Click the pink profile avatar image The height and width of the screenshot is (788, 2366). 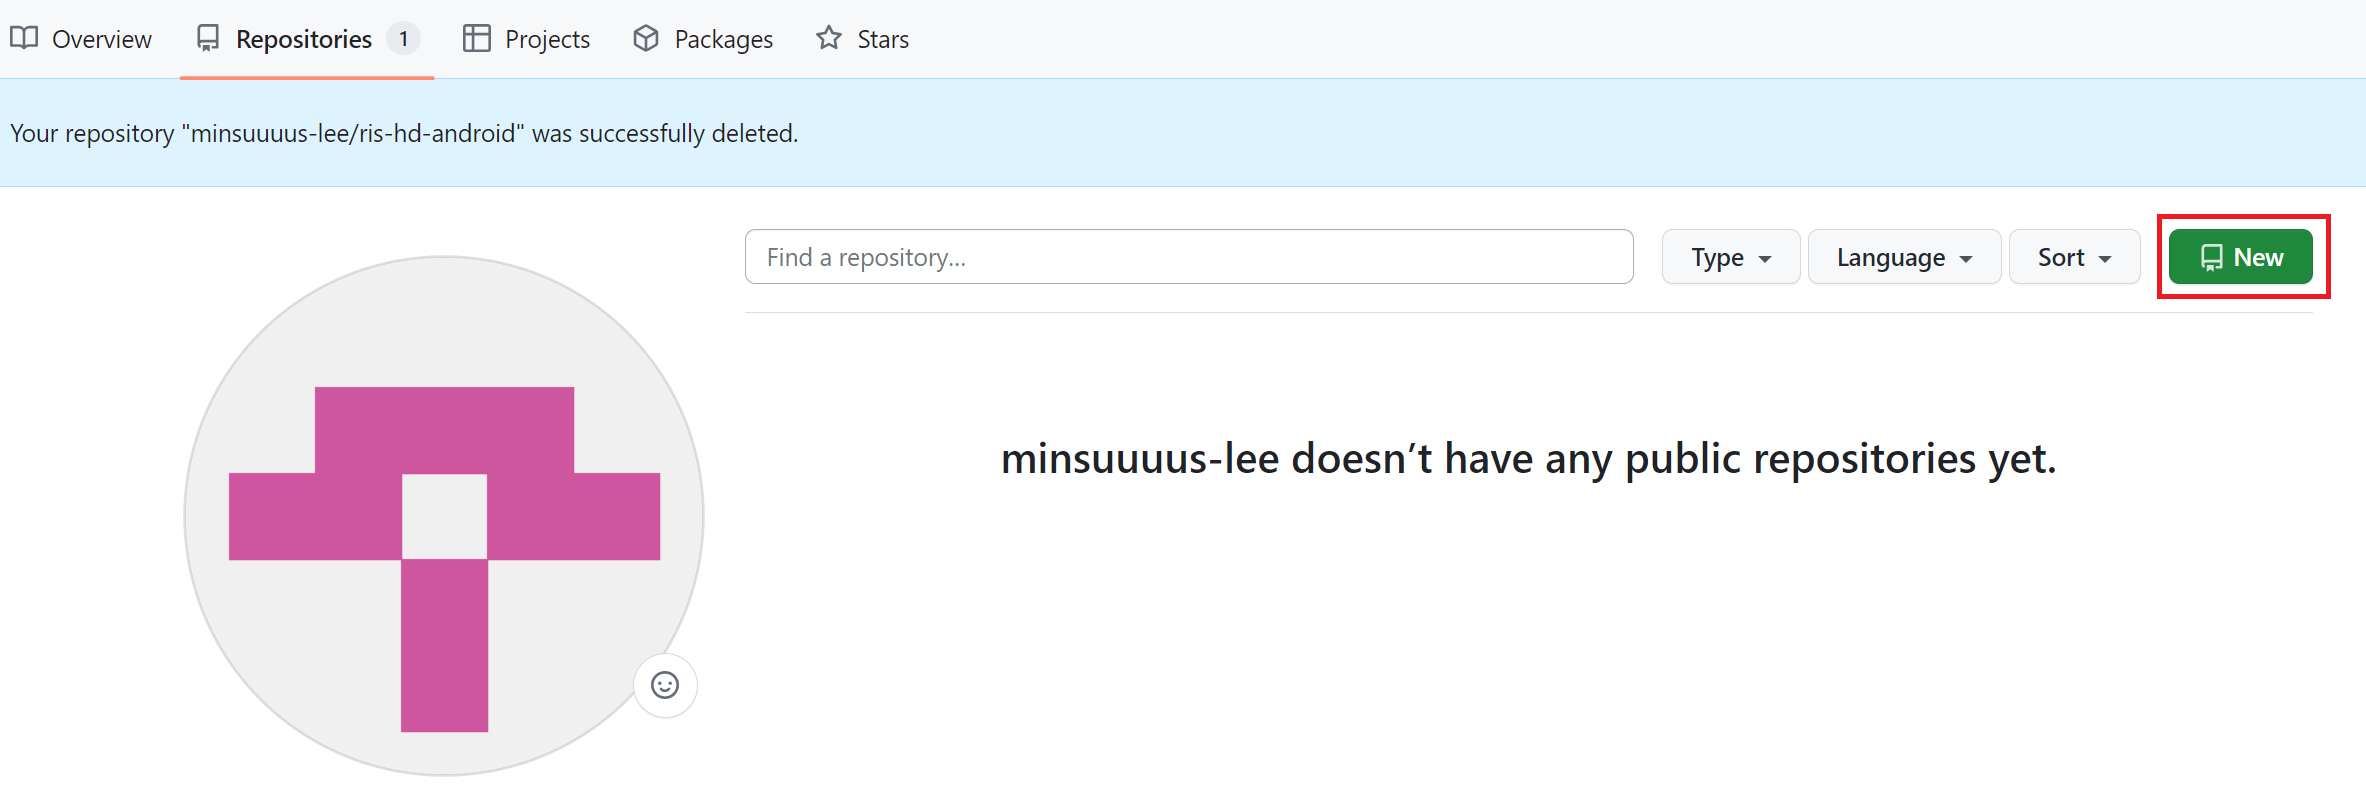(444, 516)
